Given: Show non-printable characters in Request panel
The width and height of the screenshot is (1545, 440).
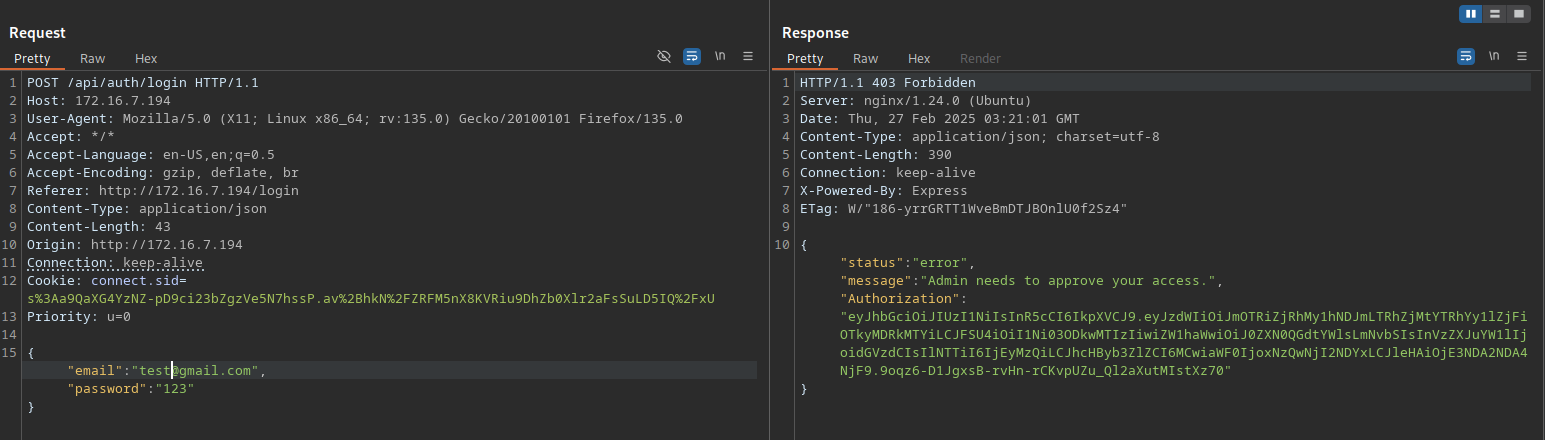Looking at the screenshot, I should click(x=720, y=57).
